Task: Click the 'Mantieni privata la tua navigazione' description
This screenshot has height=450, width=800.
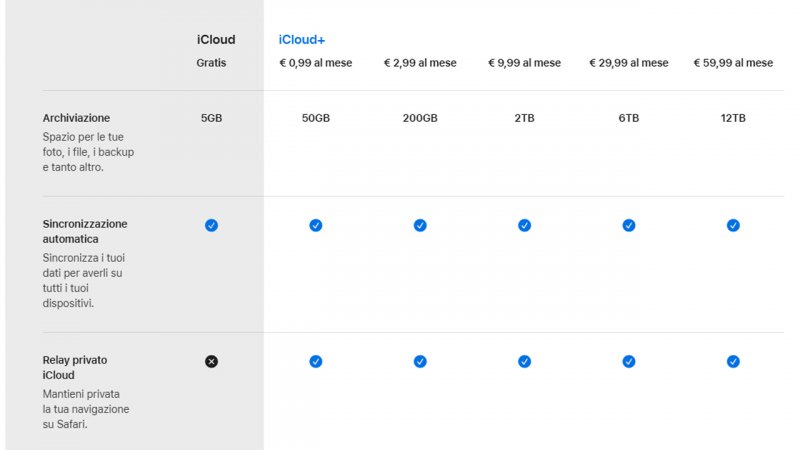Action: pyautogui.click(x=86, y=409)
